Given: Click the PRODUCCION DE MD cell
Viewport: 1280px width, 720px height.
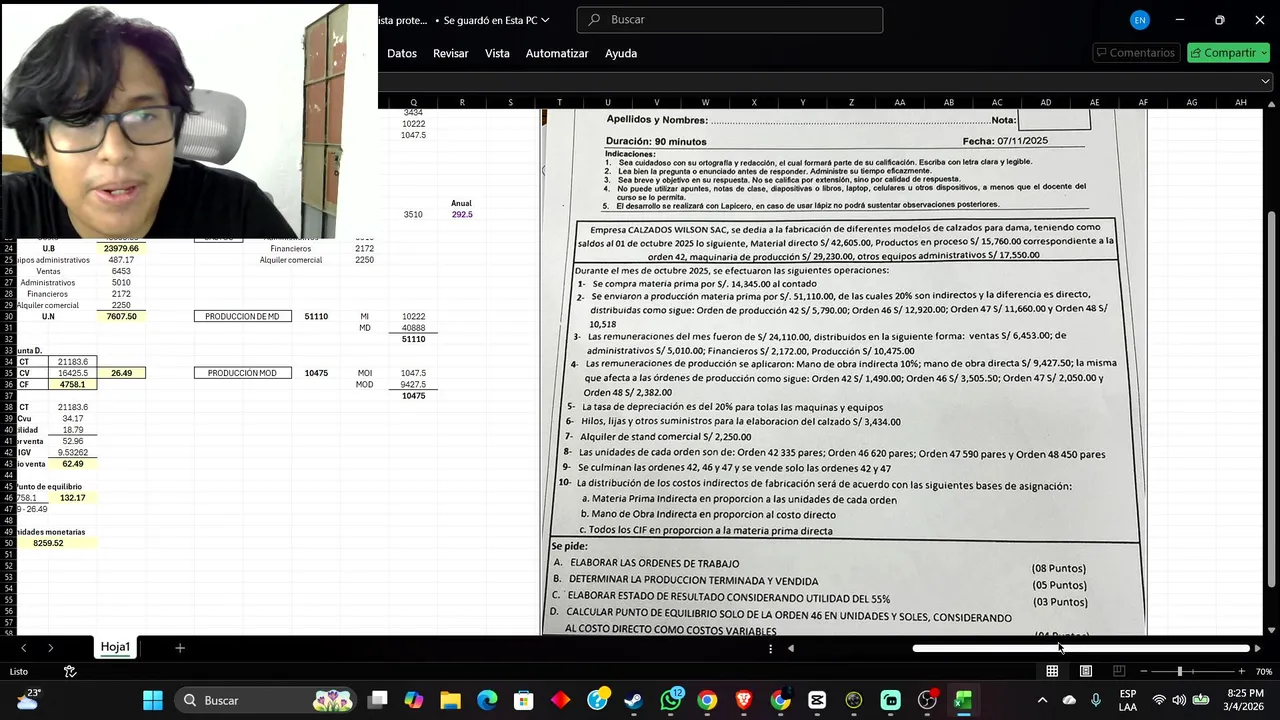Looking at the screenshot, I should point(243,316).
